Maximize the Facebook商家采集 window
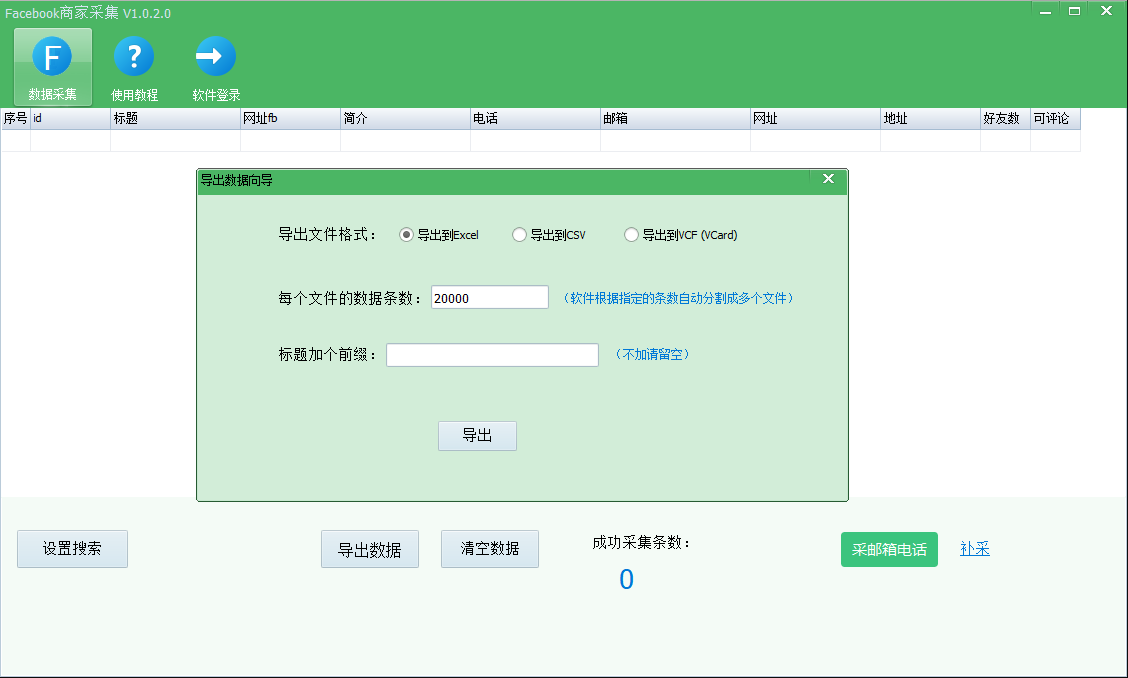1128x678 pixels. [x=1074, y=11]
